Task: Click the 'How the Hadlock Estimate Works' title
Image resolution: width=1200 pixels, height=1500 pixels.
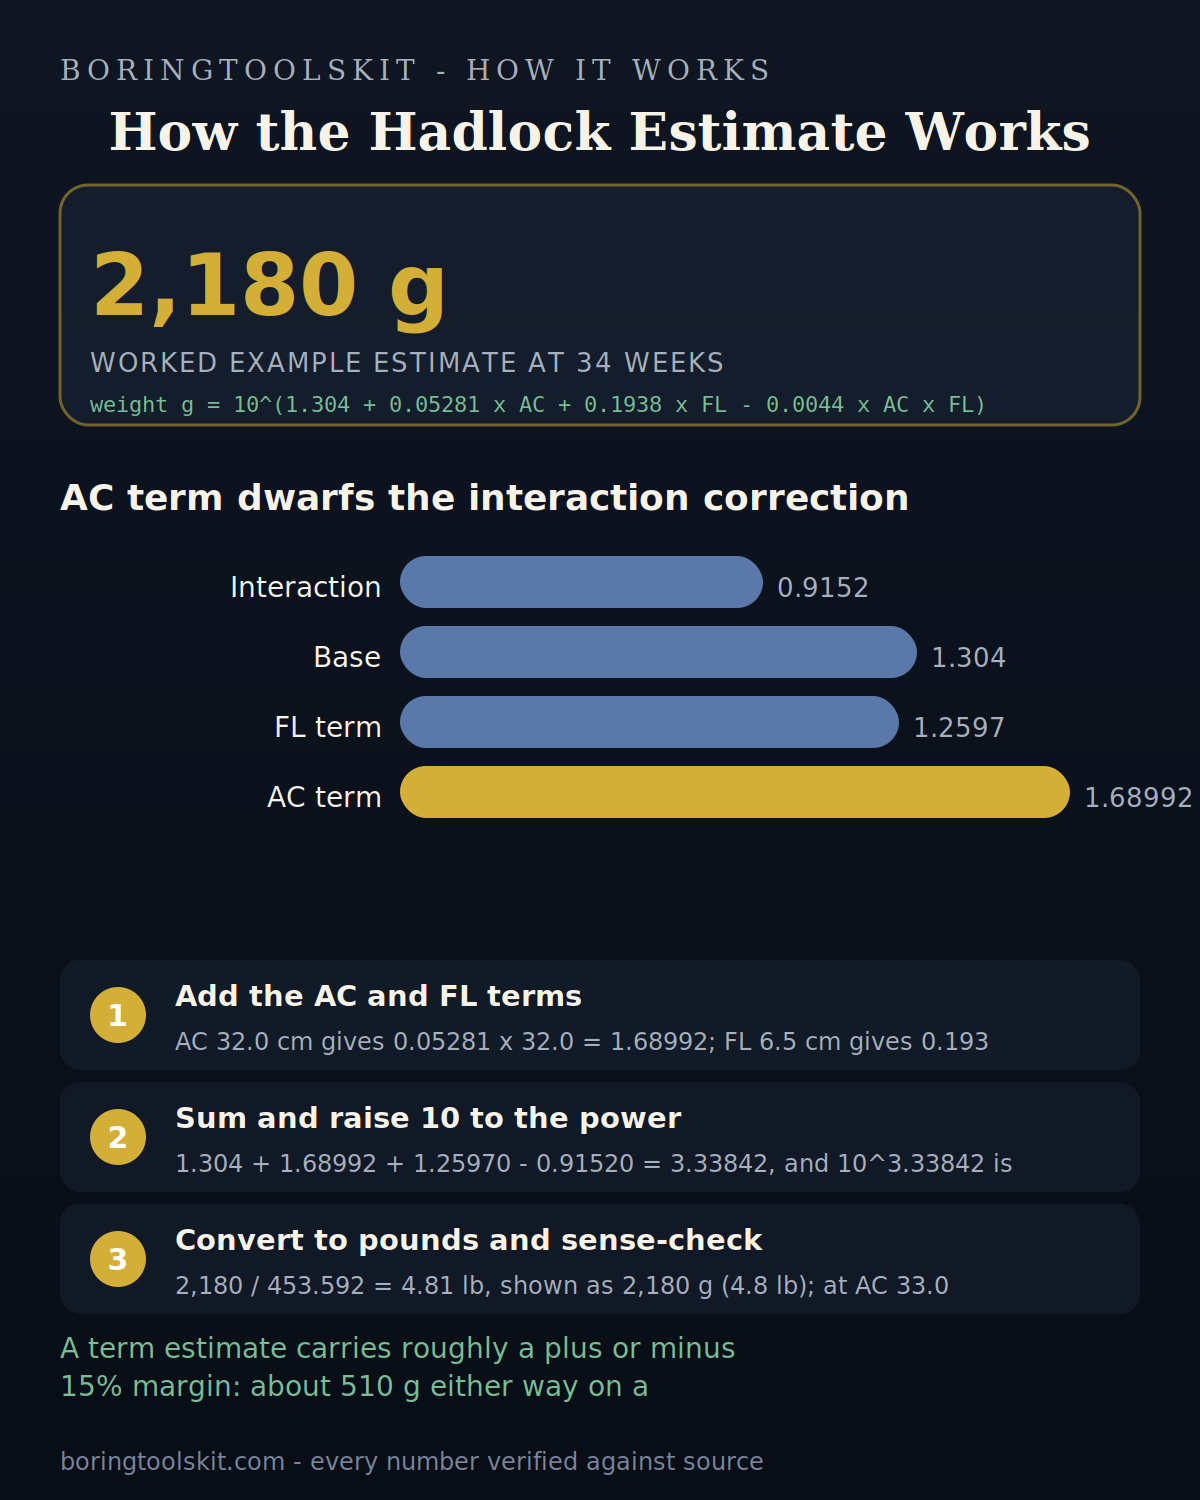Action: click(x=600, y=132)
